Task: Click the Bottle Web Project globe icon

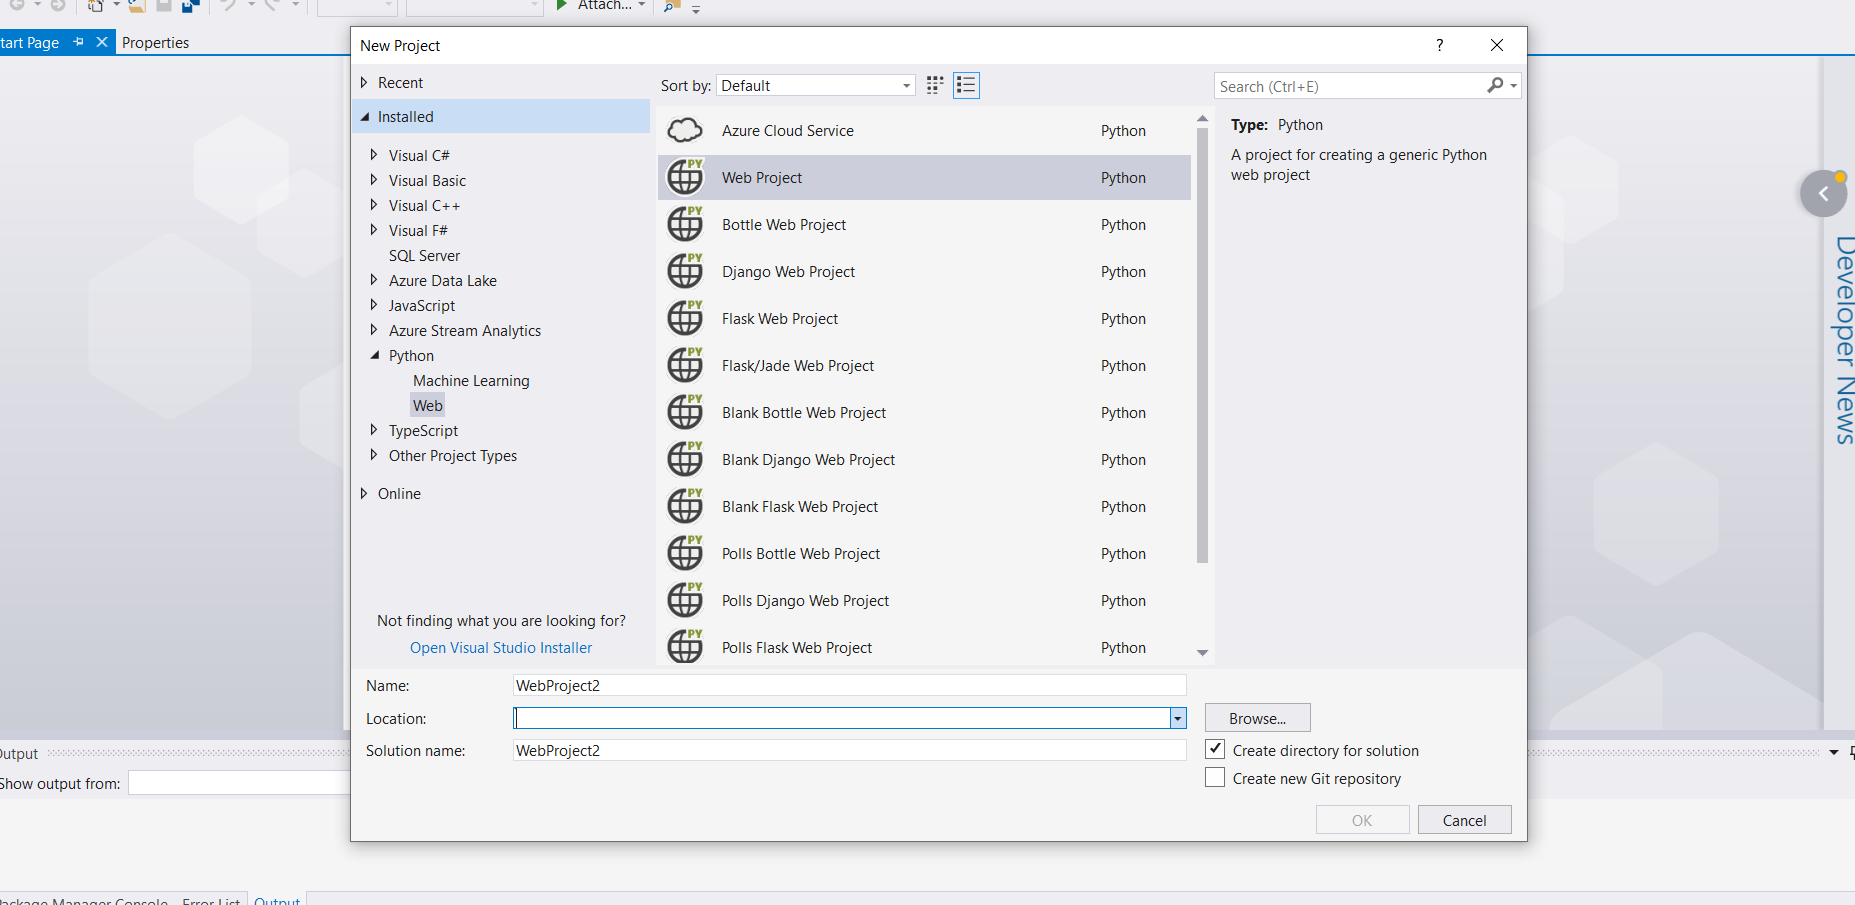Action: [685, 224]
